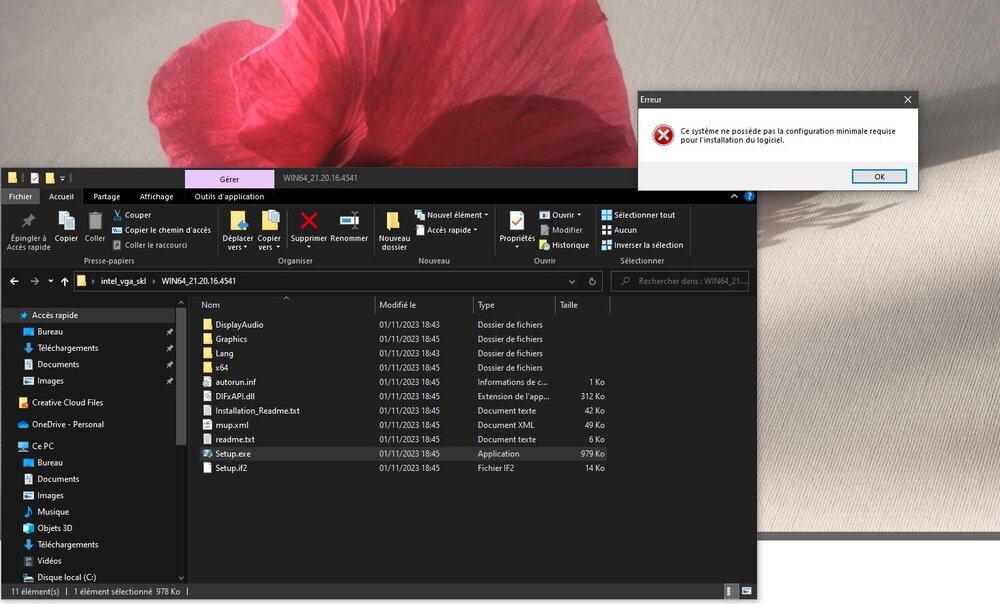The image size is (1000, 604).
Task: Click the Renommer icon in ribbon
Action: coord(349,221)
